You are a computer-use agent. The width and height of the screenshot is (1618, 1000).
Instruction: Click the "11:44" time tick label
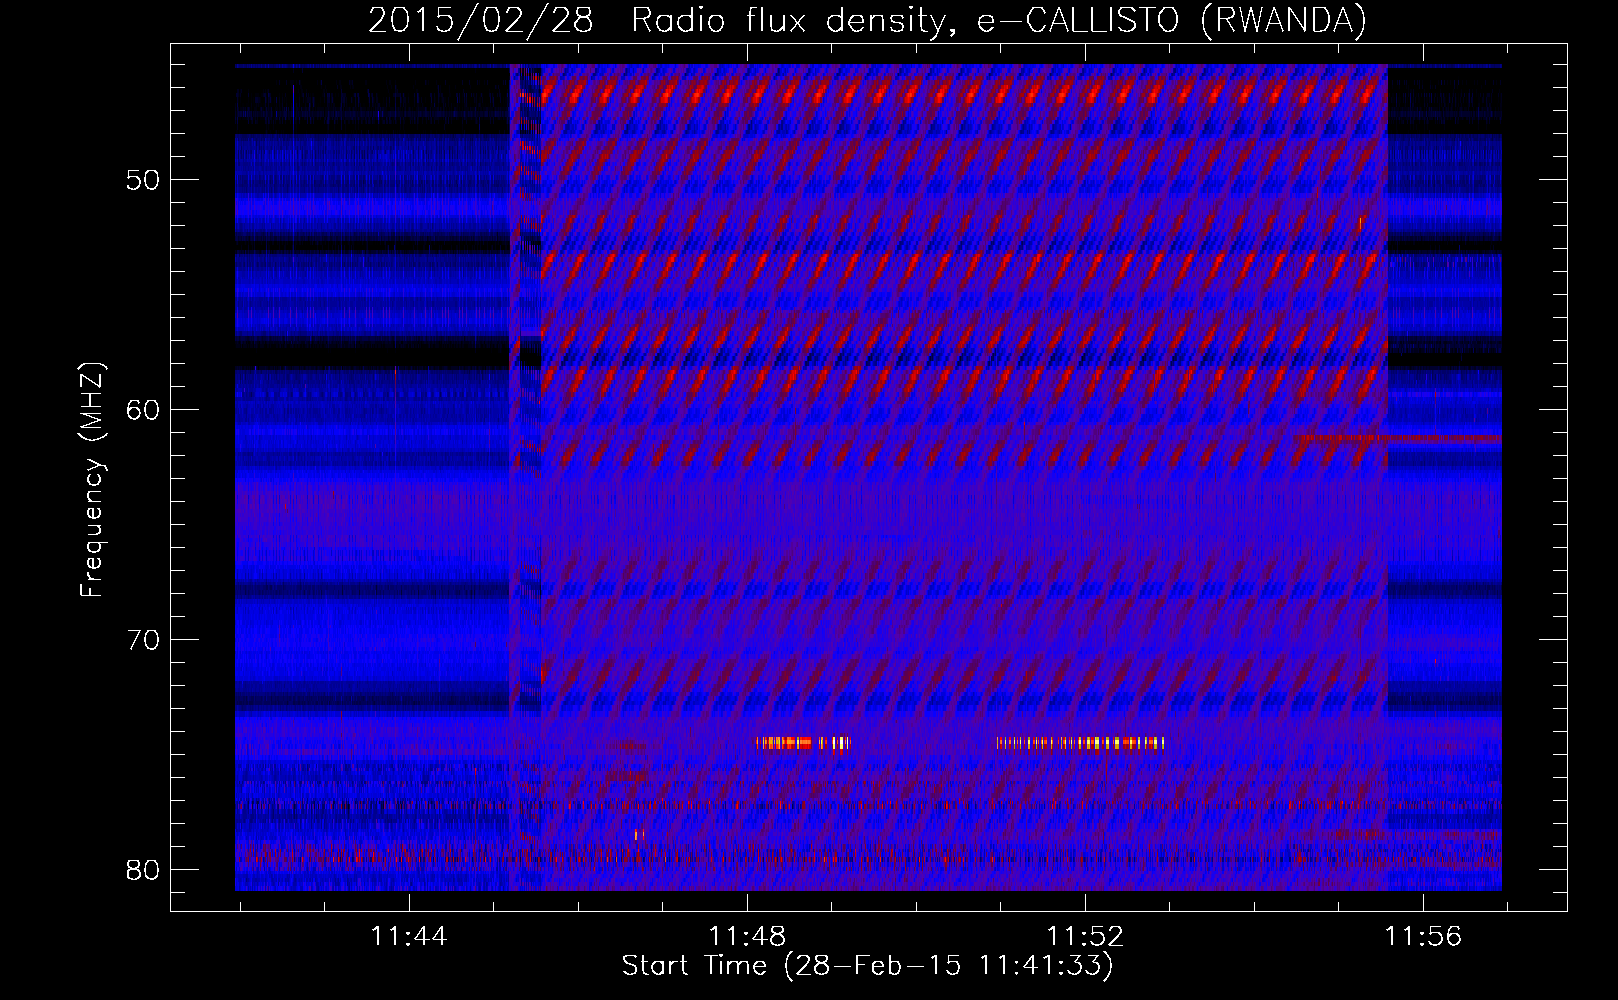pos(409,936)
